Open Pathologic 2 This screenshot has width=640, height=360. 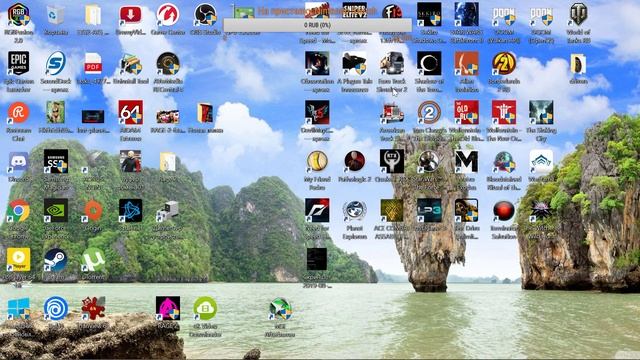coord(354,162)
